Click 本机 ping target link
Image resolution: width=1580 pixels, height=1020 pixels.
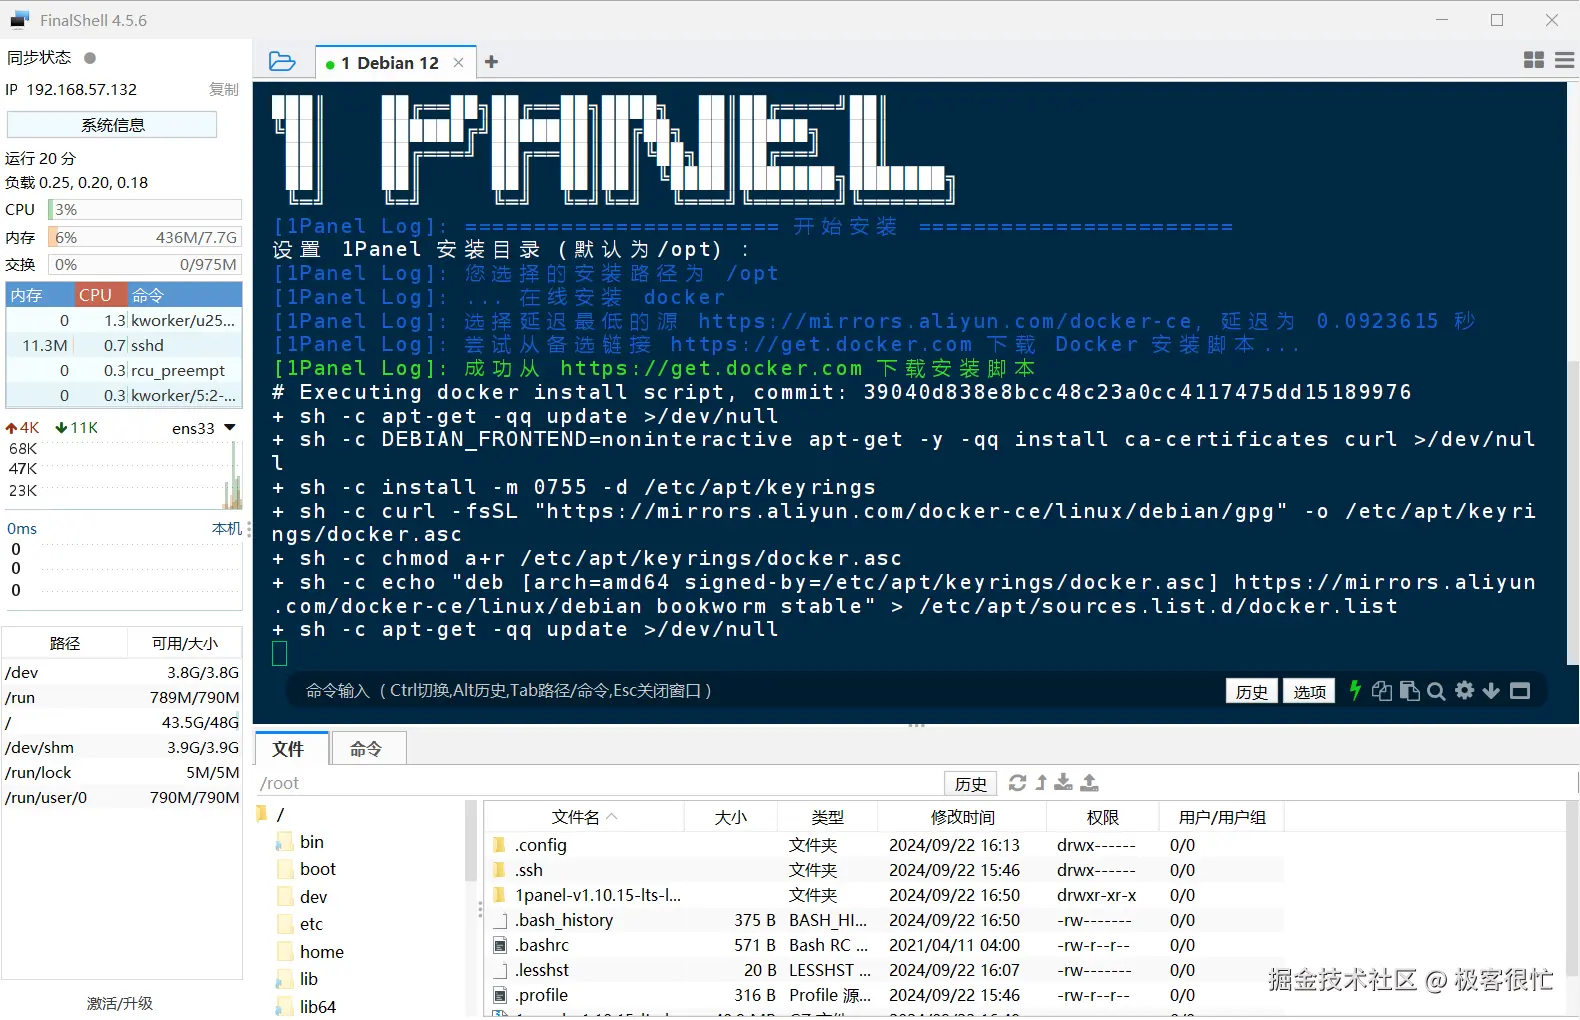(227, 528)
